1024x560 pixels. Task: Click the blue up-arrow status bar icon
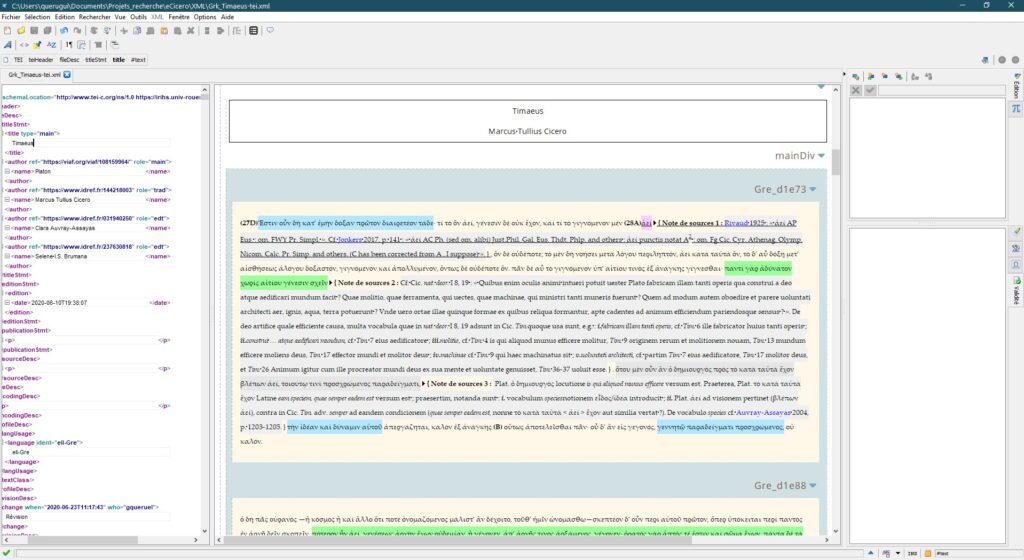pyautogui.click(x=870, y=553)
